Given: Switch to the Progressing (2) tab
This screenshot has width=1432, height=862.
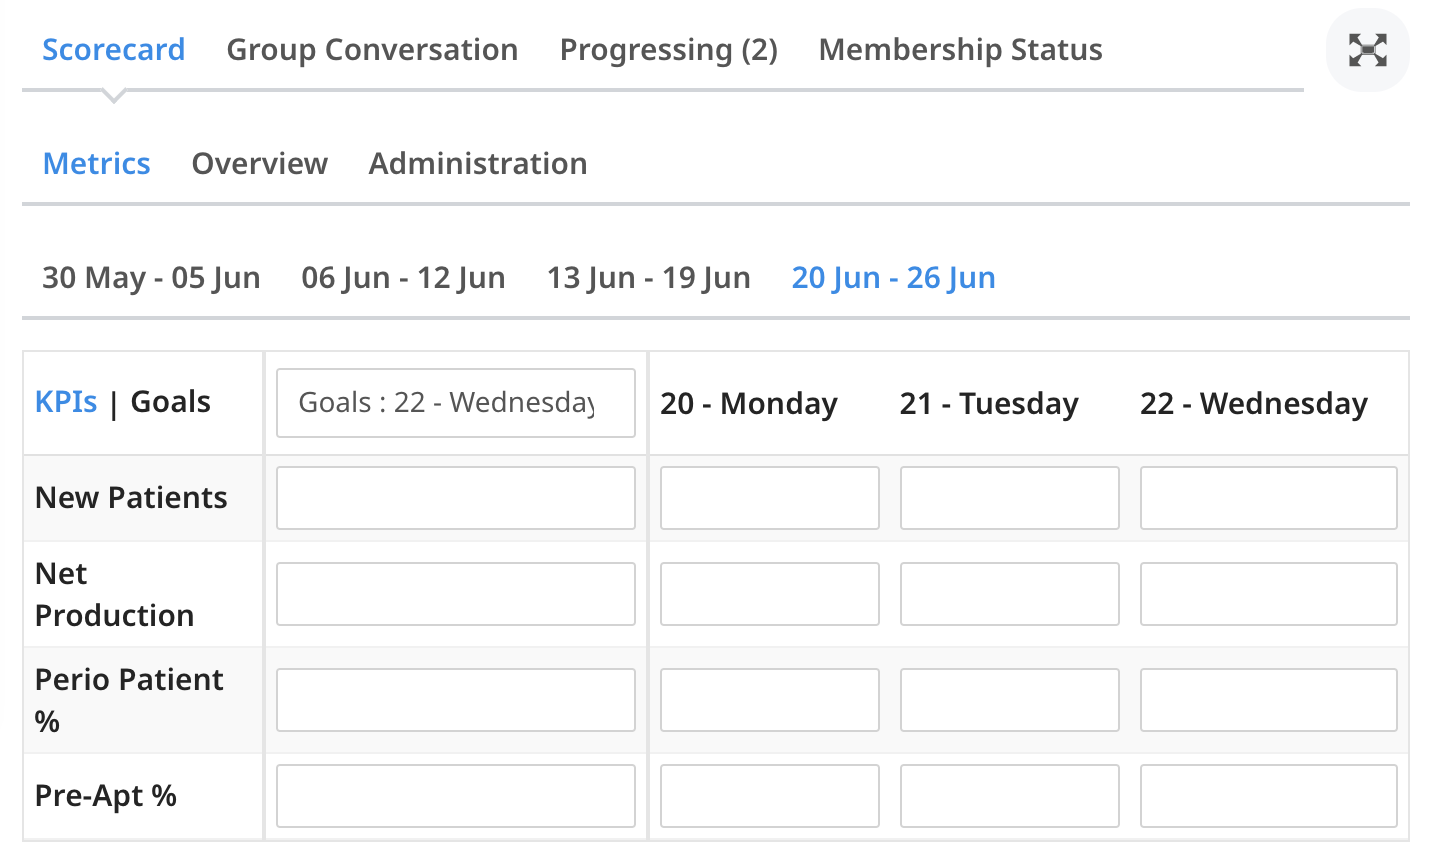Looking at the screenshot, I should tap(668, 50).
